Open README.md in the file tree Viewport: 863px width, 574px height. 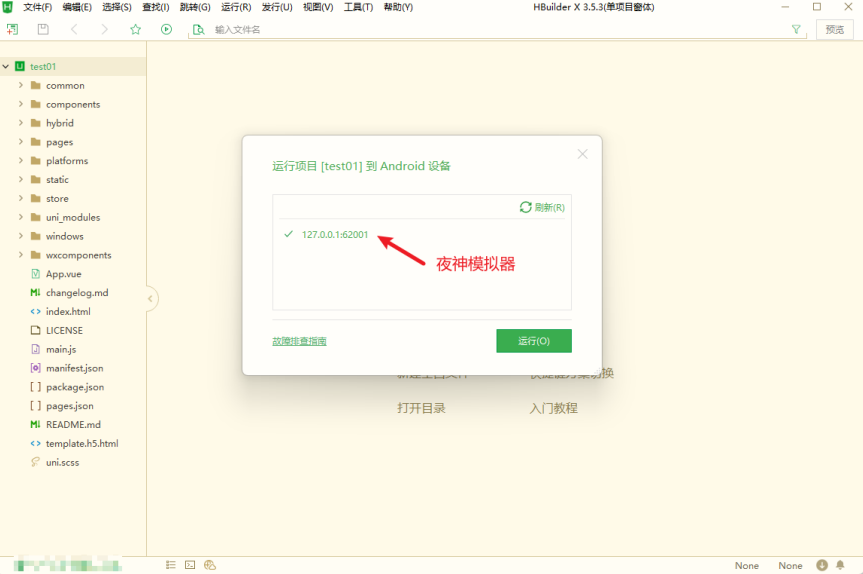click(x=73, y=424)
